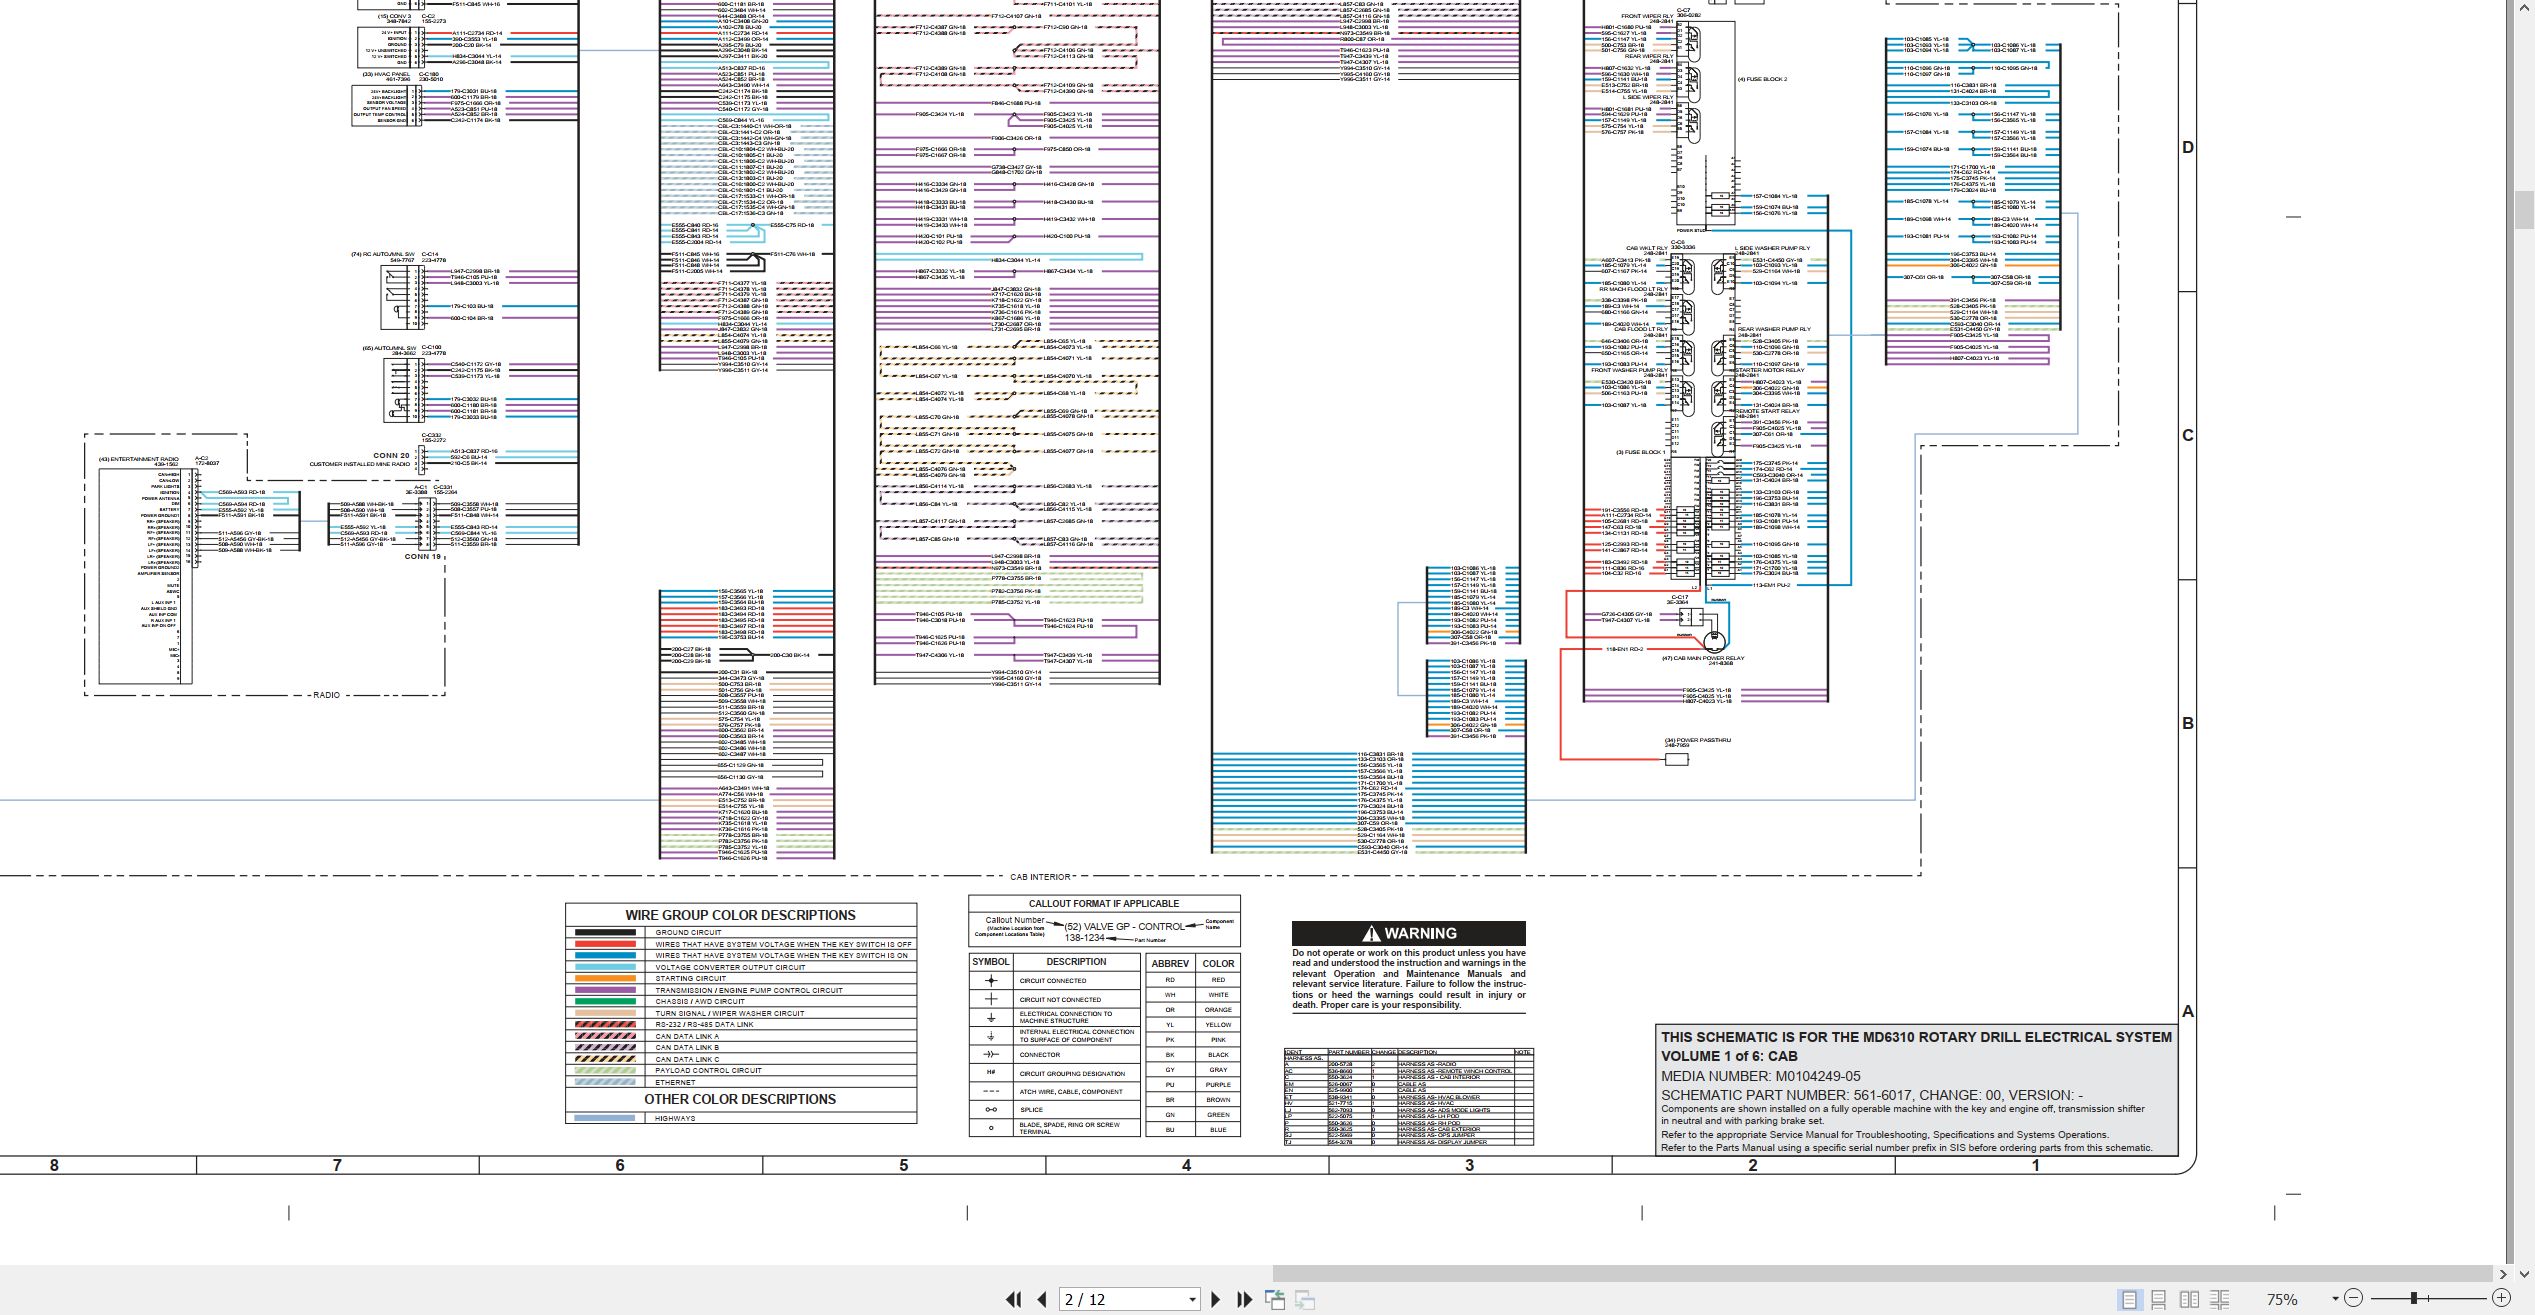2535x1315 pixels.
Task: Switch to two-page facing view
Action: pyautogui.click(x=2189, y=1299)
